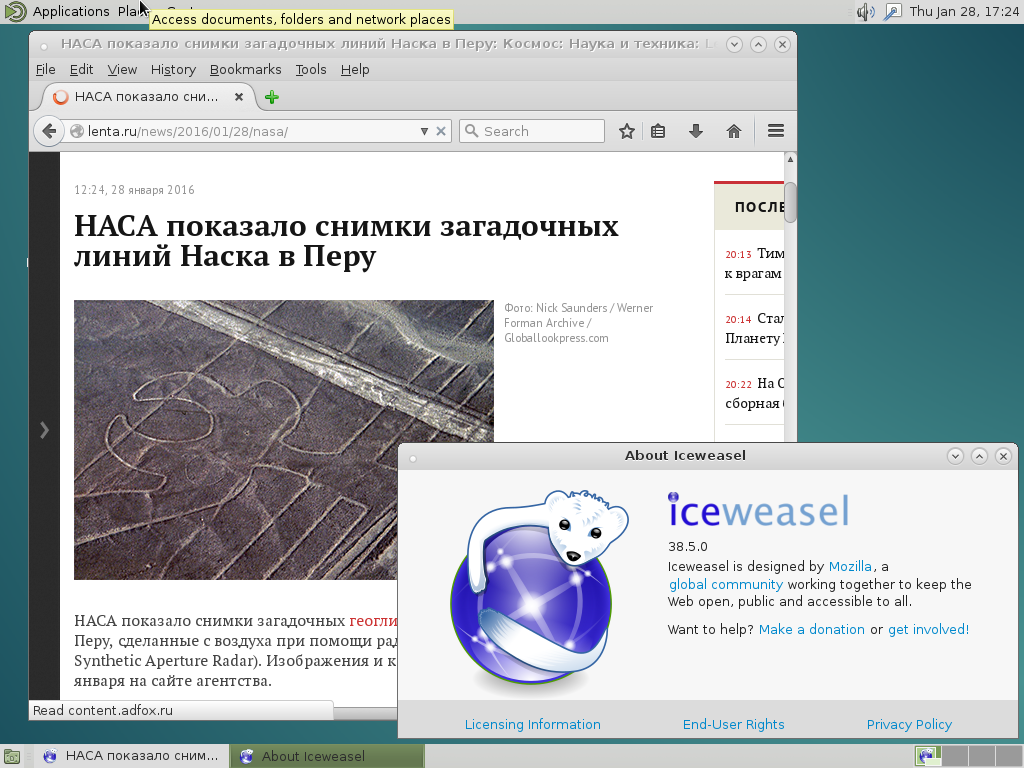Open the History menu
Image resolution: width=1024 pixels, height=768 pixels.
click(173, 69)
